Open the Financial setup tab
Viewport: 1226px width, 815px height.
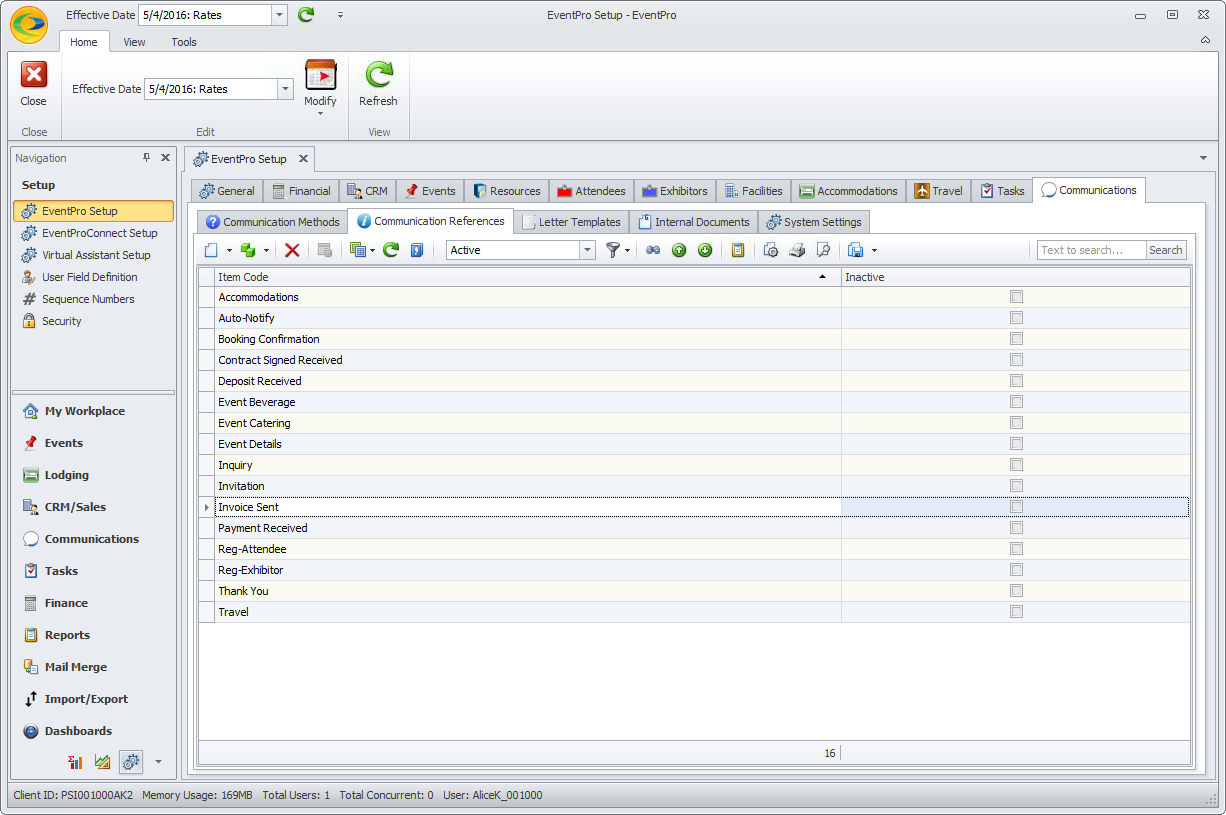tap(301, 191)
